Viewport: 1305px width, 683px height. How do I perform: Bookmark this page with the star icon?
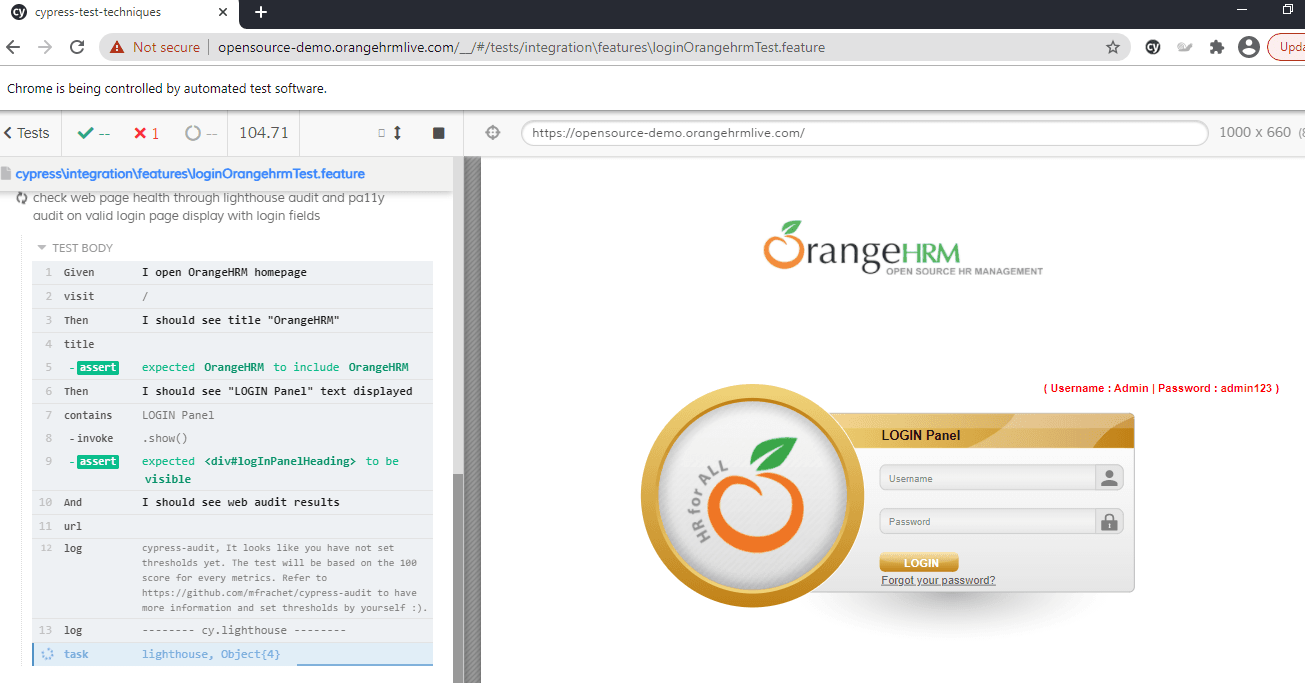(x=1112, y=47)
